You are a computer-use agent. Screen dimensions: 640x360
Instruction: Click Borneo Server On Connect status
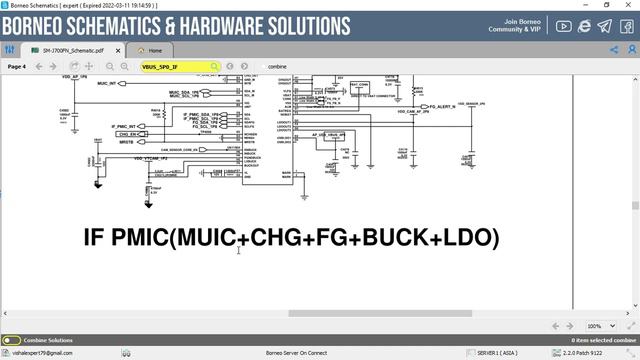tap(296, 353)
